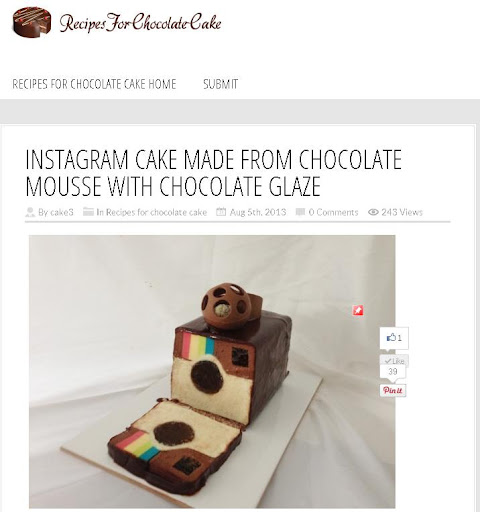Click the Pin it button
480x512 pixels.
pyautogui.click(x=393, y=390)
